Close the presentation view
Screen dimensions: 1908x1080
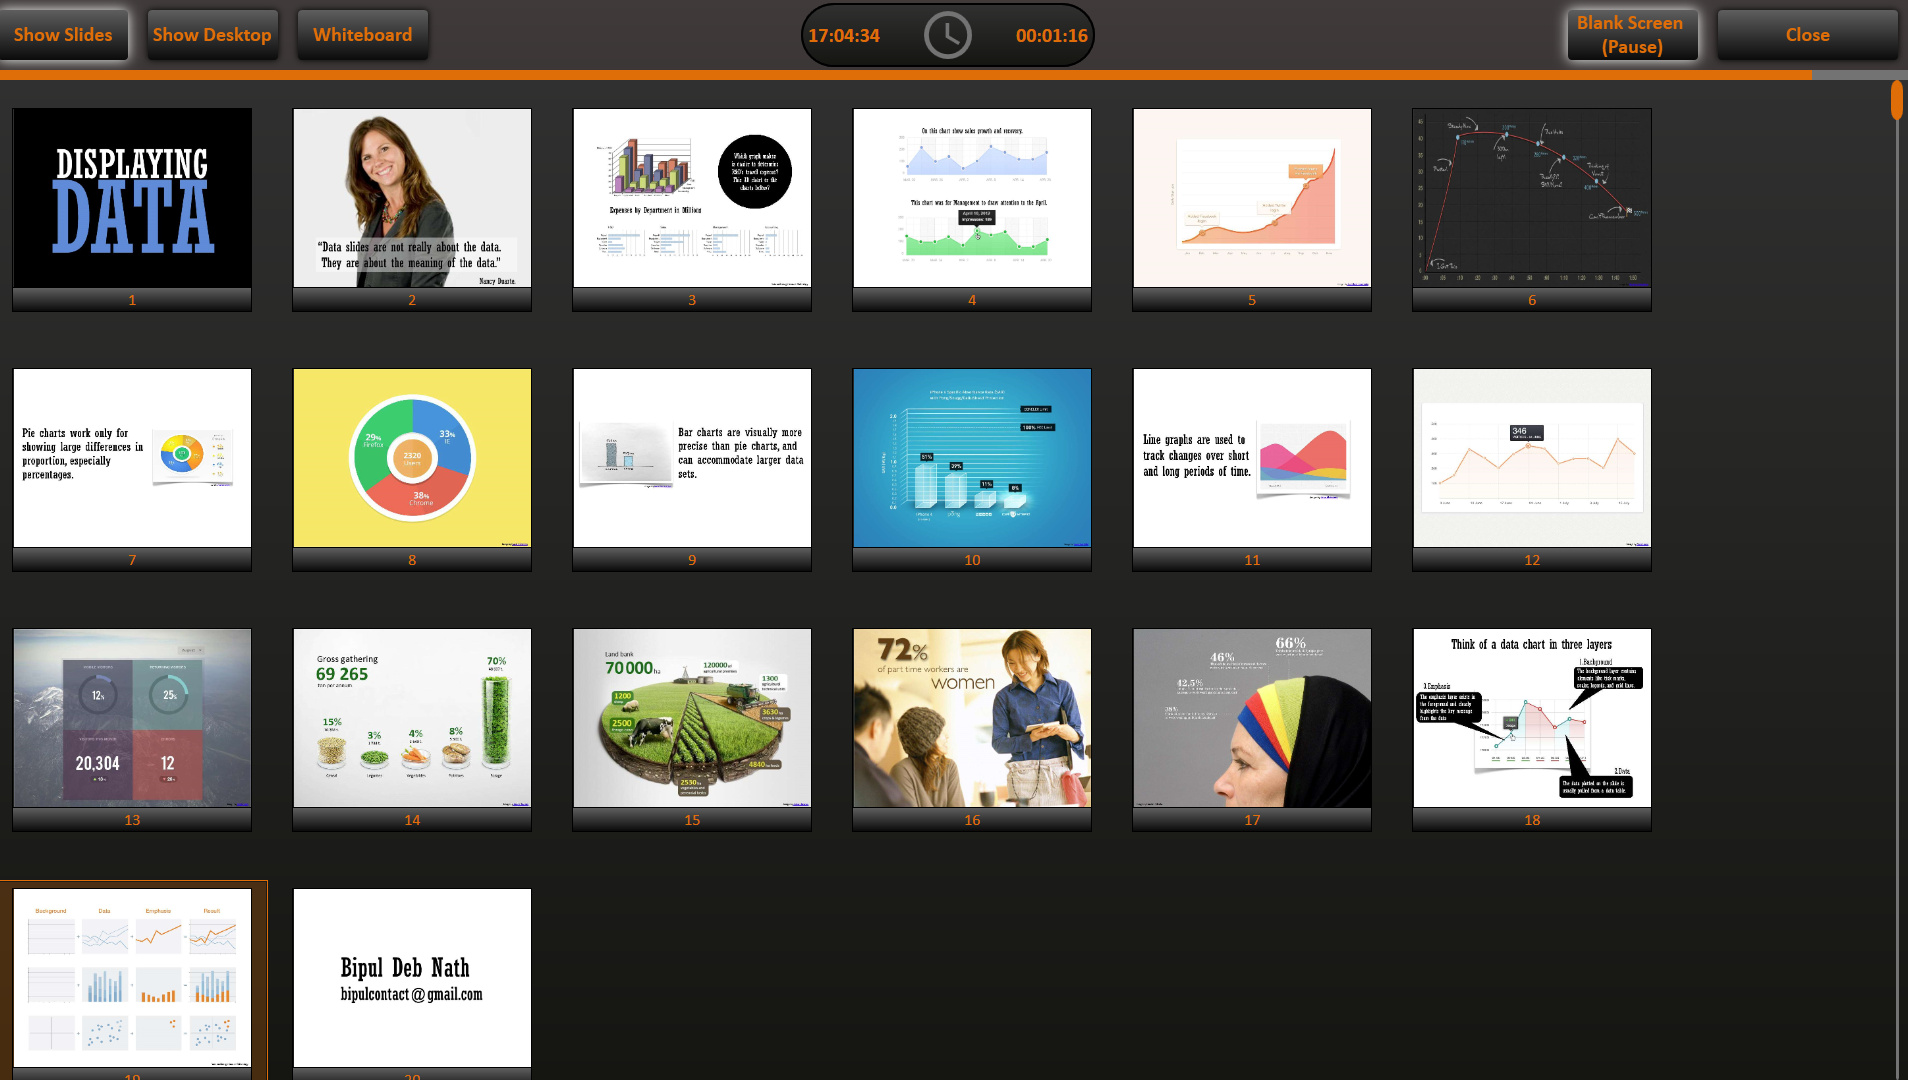pyautogui.click(x=1806, y=34)
